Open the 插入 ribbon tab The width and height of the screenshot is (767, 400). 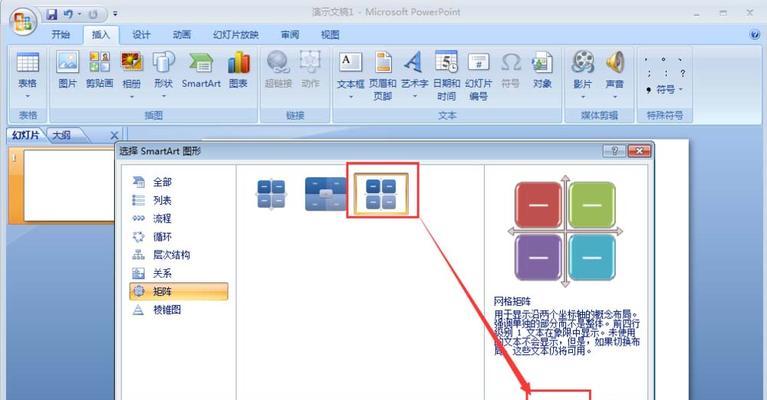101,35
